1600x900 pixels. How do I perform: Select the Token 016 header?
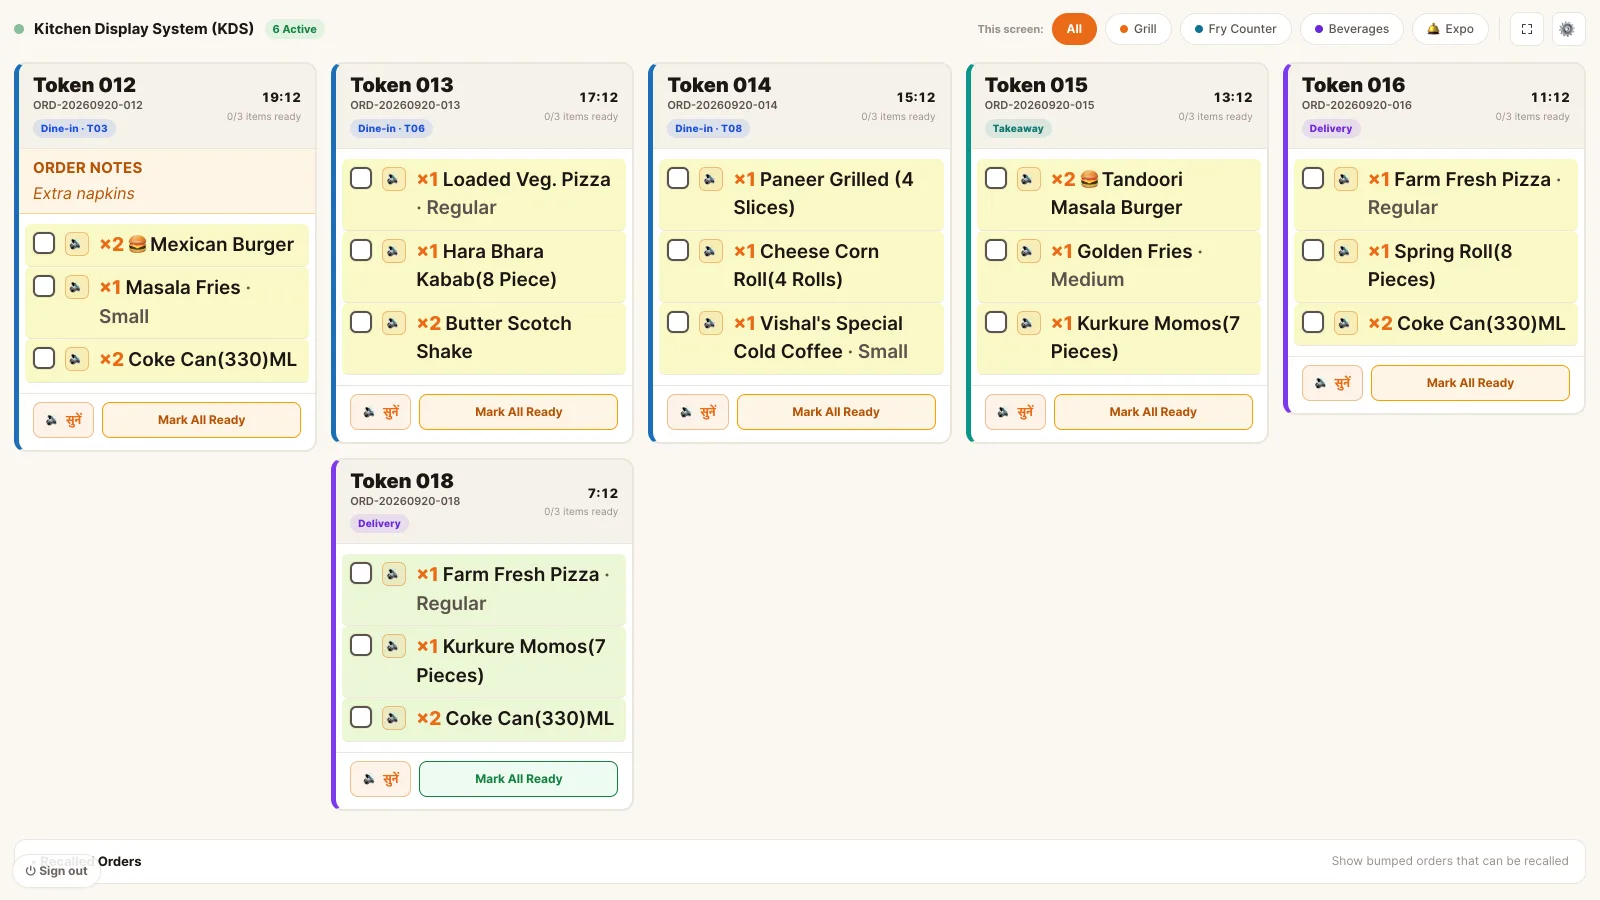point(1436,106)
